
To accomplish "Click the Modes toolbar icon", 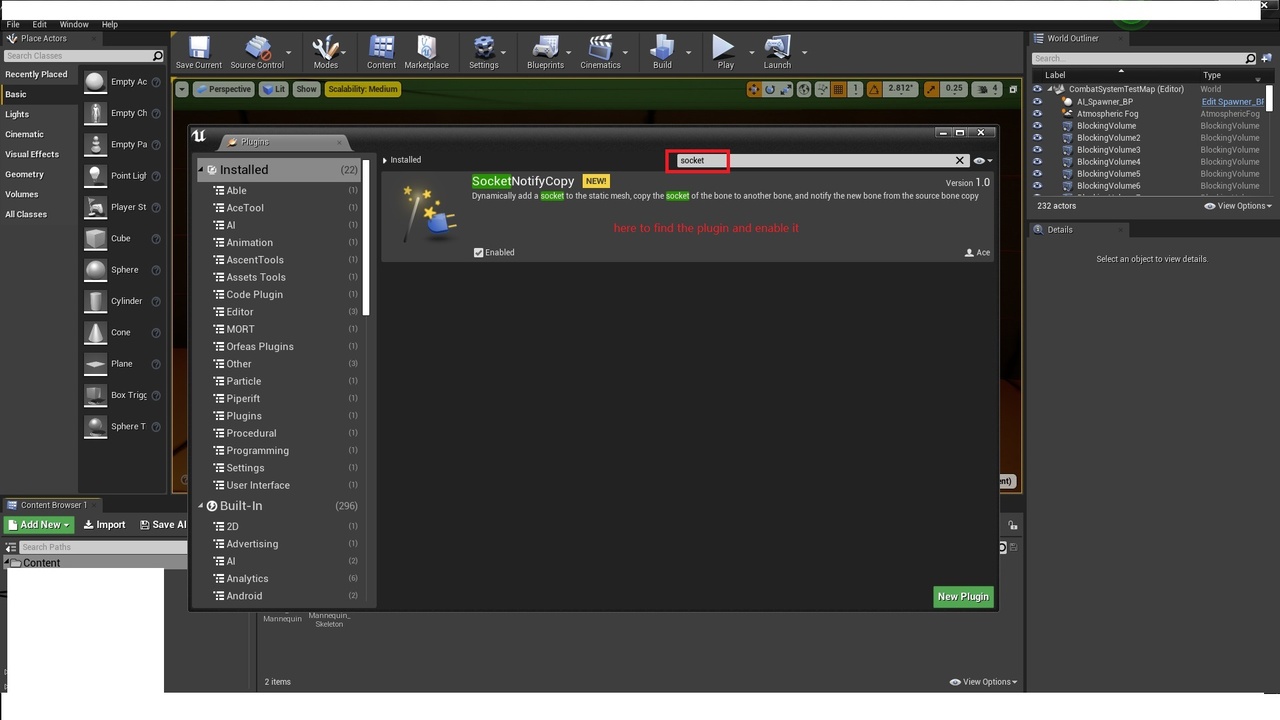I will pos(325,48).
